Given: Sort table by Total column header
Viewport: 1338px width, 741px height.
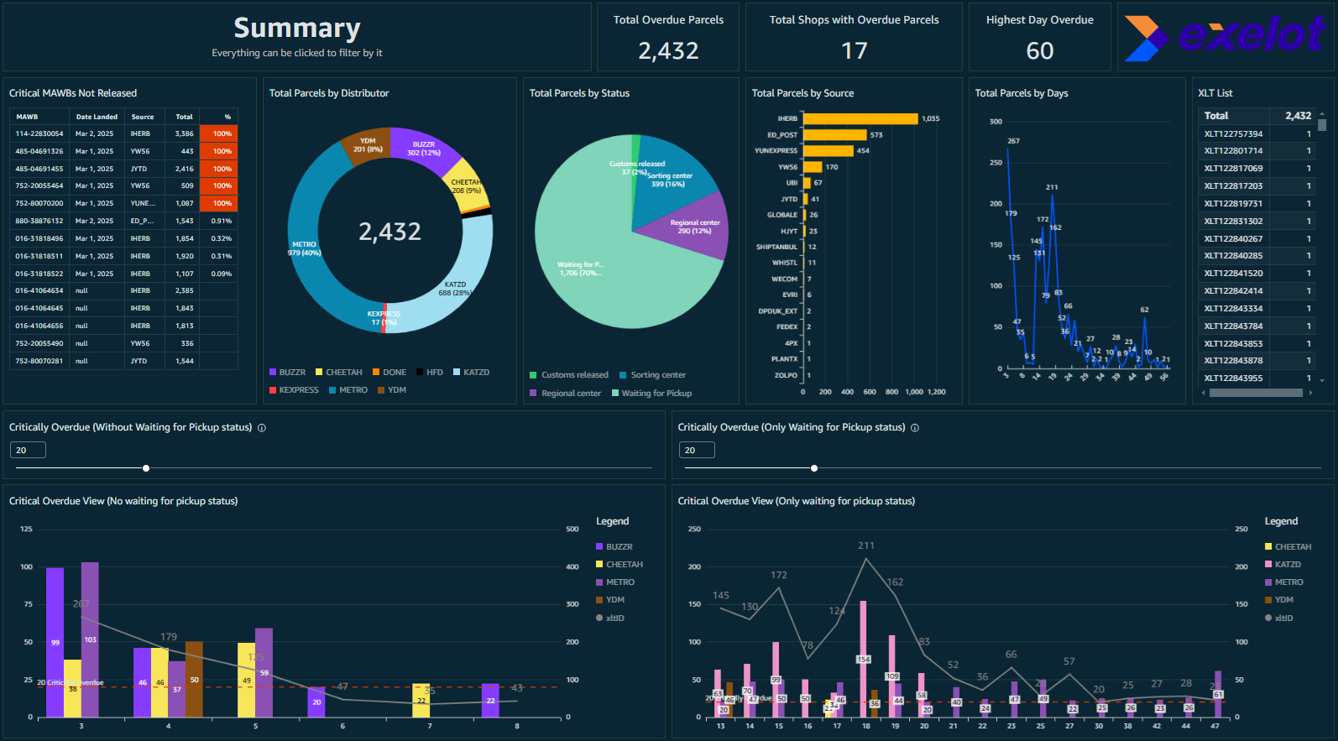Looking at the screenshot, I should tap(184, 117).
